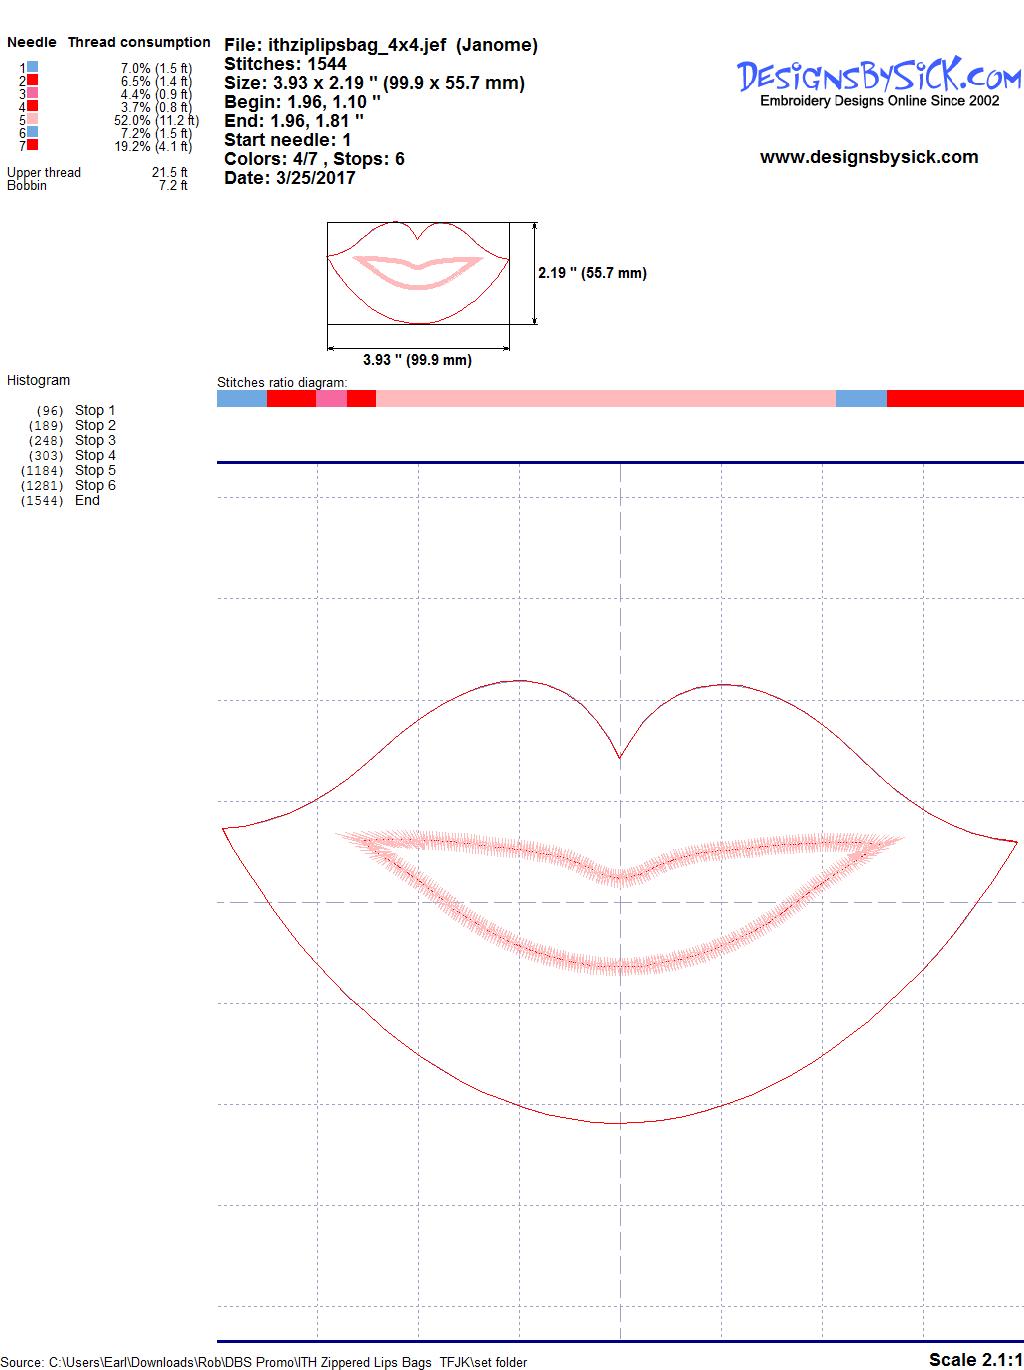Select Stop 1 in the histogram list
This screenshot has height=1370, width=1024.
(x=95, y=410)
